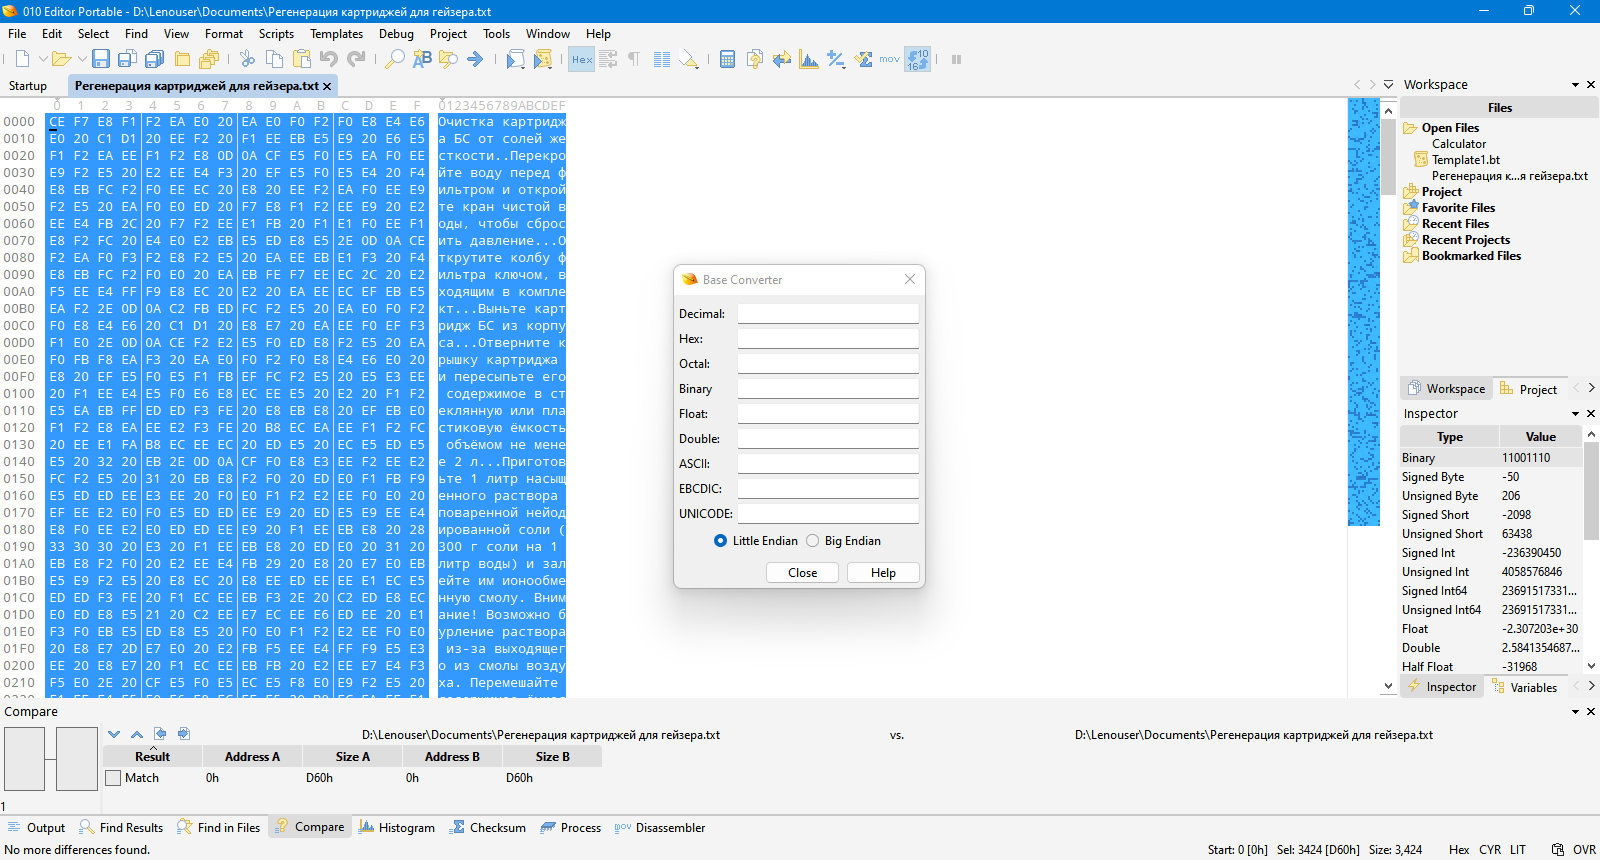
Task: Open the Templates menu
Action: click(x=336, y=34)
